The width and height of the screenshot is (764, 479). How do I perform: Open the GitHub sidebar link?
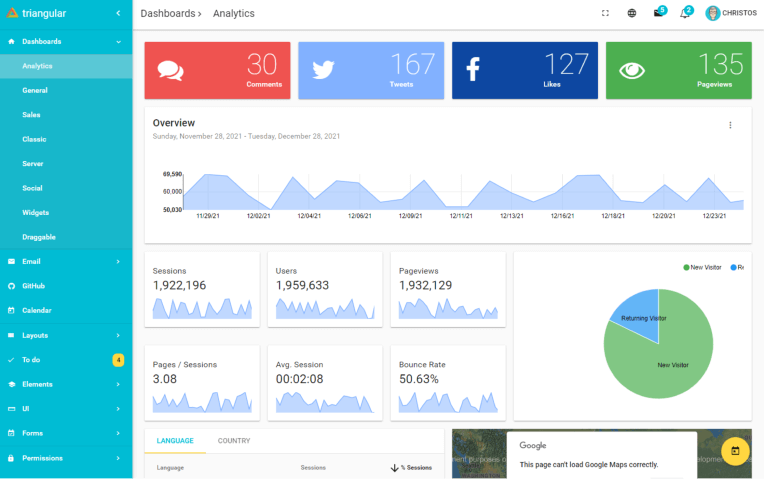click(66, 286)
